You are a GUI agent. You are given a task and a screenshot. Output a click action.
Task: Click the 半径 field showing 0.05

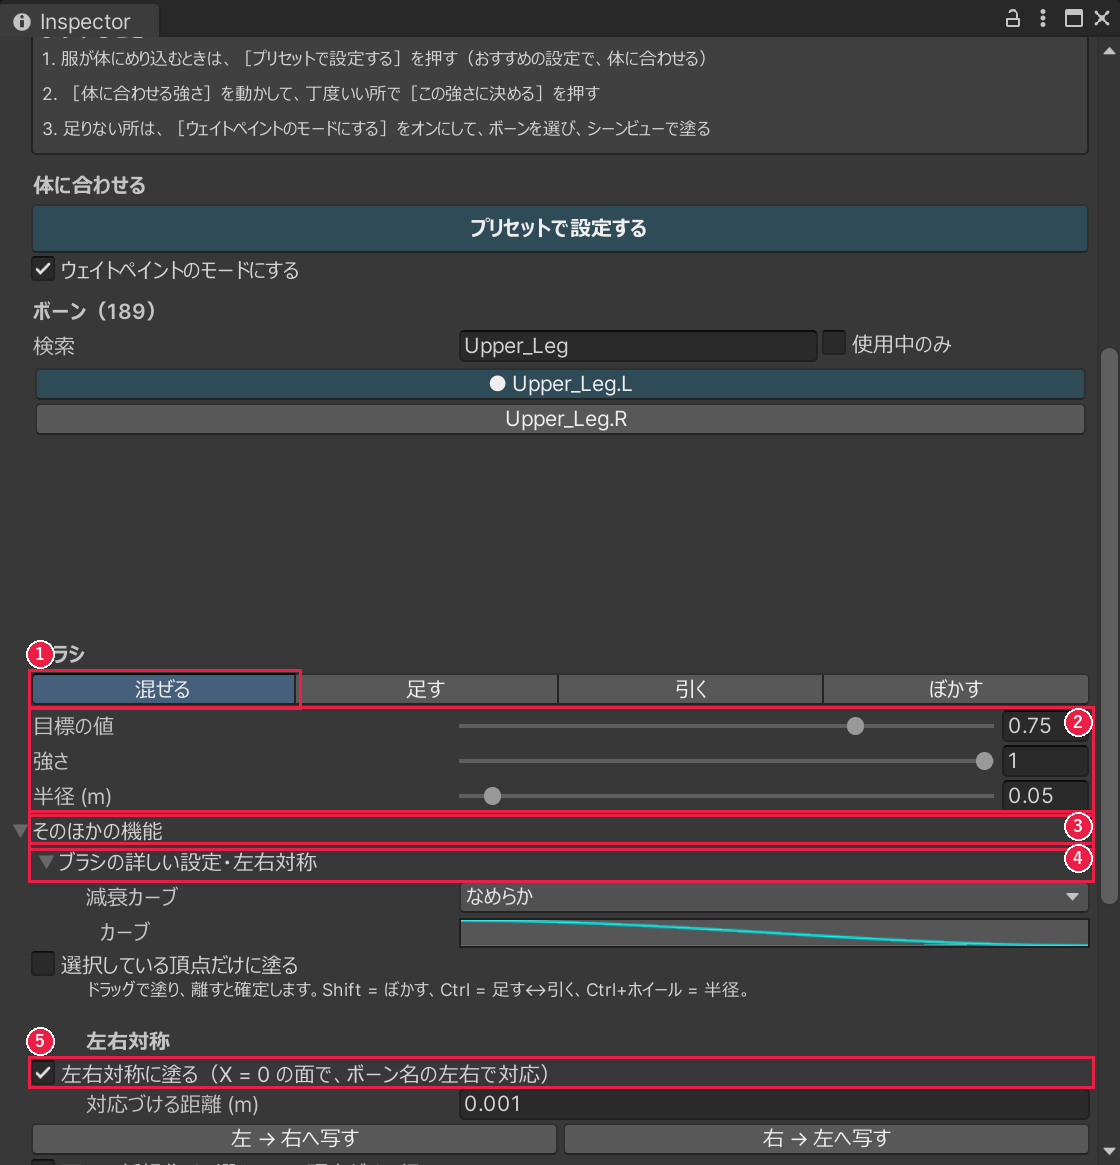pyautogui.click(x=1045, y=796)
